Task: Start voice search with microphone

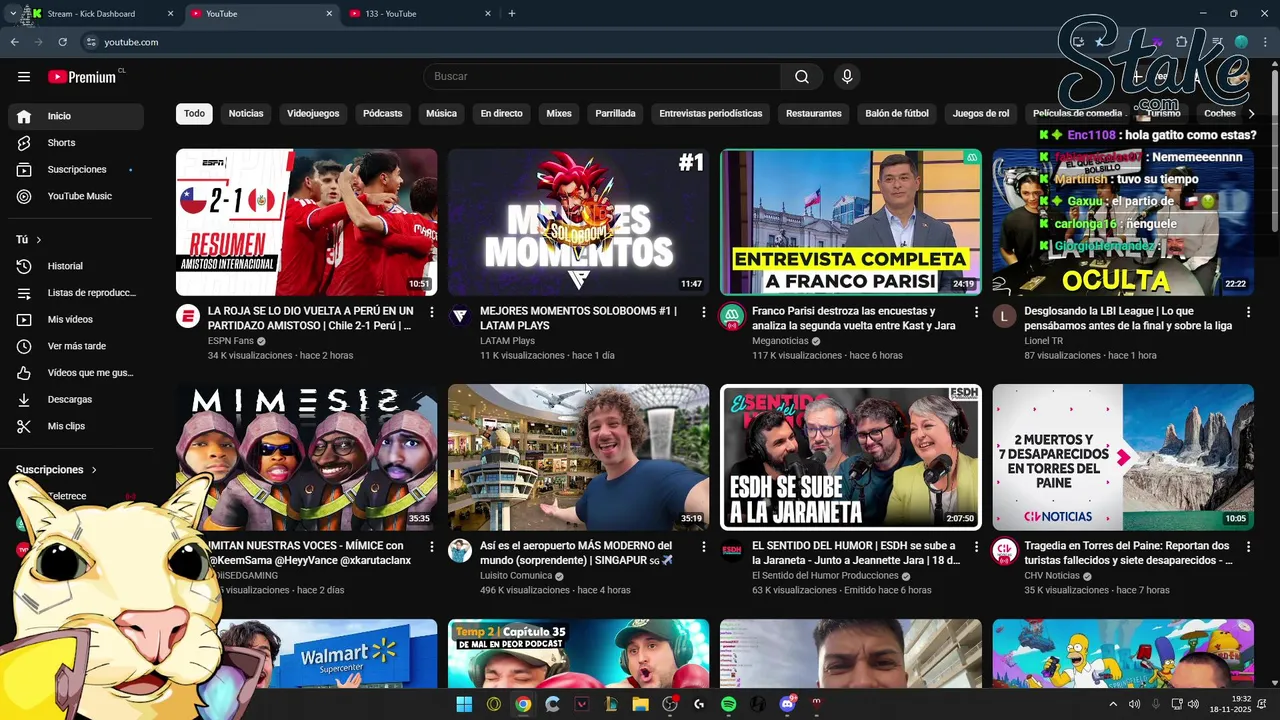Action: click(847, 77)
